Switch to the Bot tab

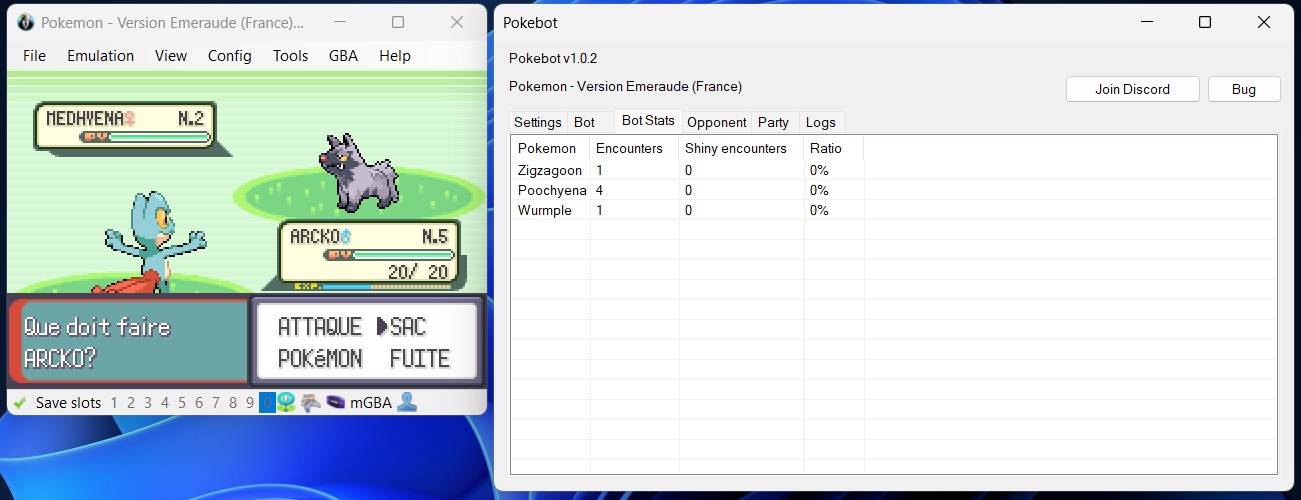[585, 122]
